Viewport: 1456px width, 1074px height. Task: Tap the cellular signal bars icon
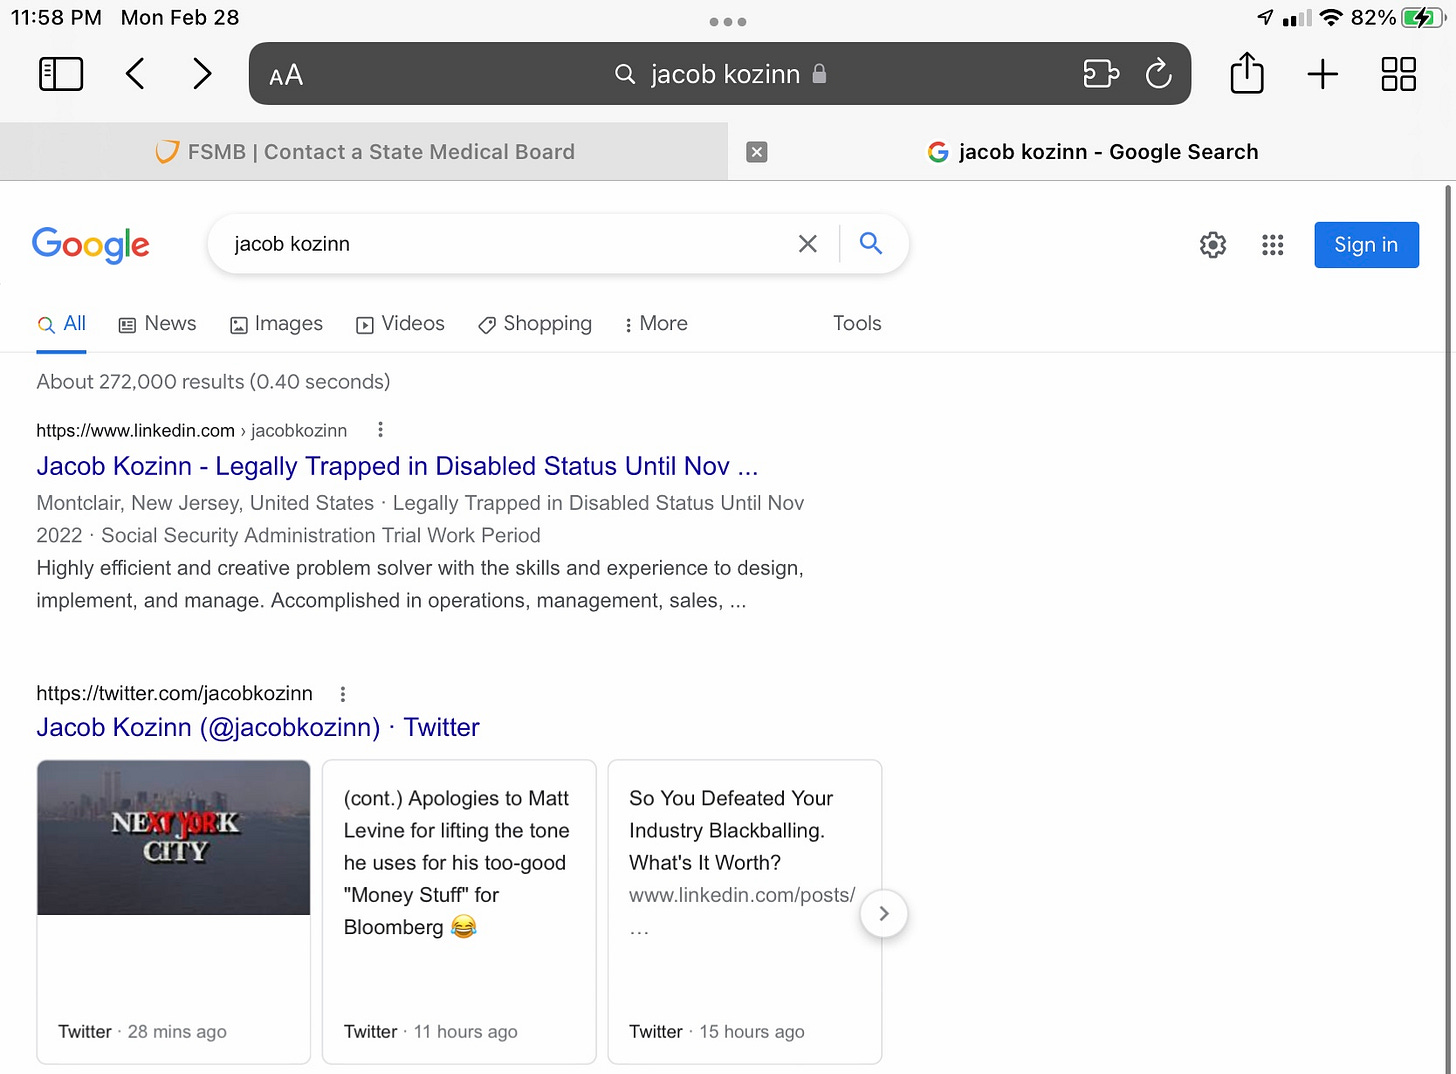click(1297, 18)
